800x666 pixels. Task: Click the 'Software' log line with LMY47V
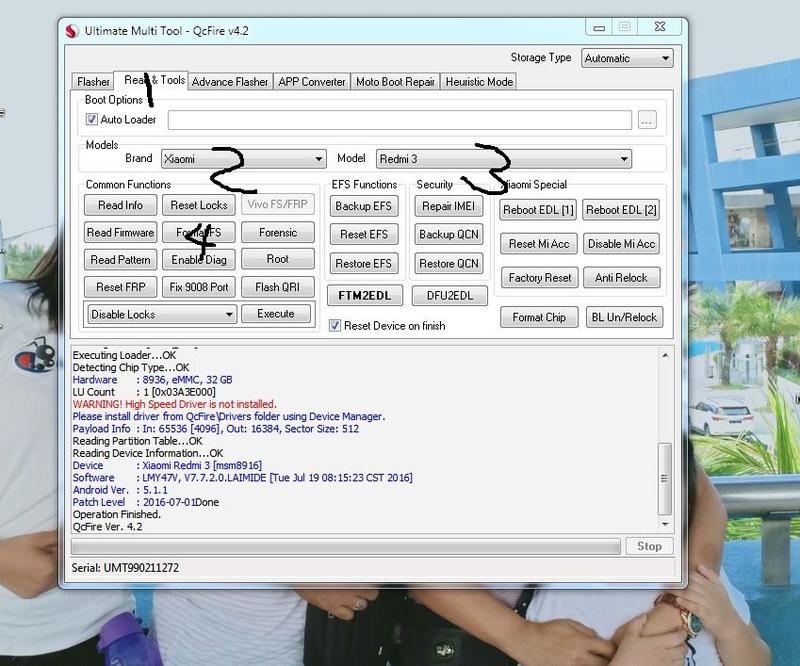[243, 478]
